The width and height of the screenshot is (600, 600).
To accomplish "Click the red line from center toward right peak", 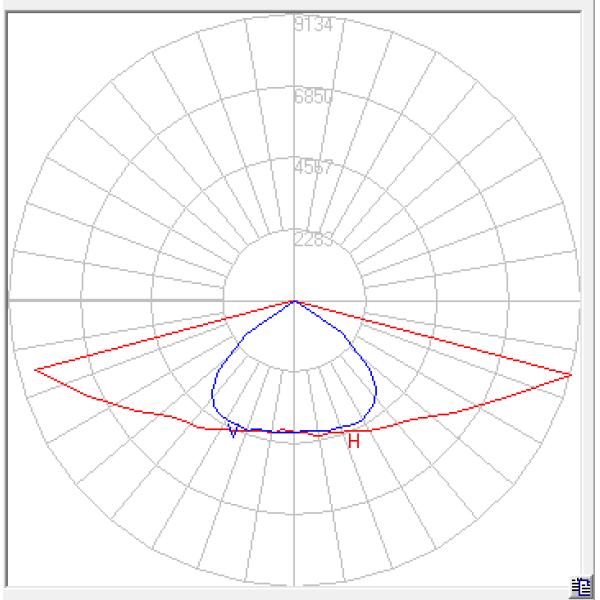I will [432, 337].
